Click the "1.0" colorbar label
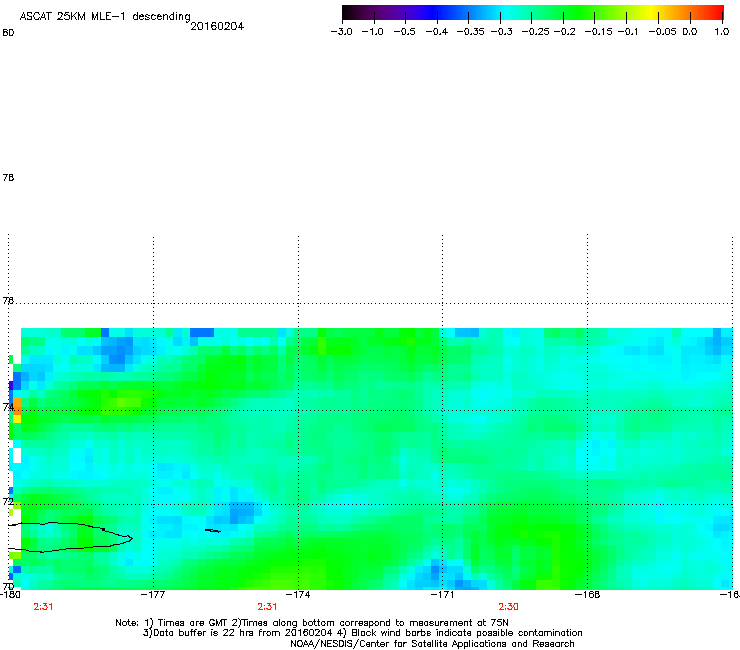The image size is (740, 650). (x=722, y=32)
